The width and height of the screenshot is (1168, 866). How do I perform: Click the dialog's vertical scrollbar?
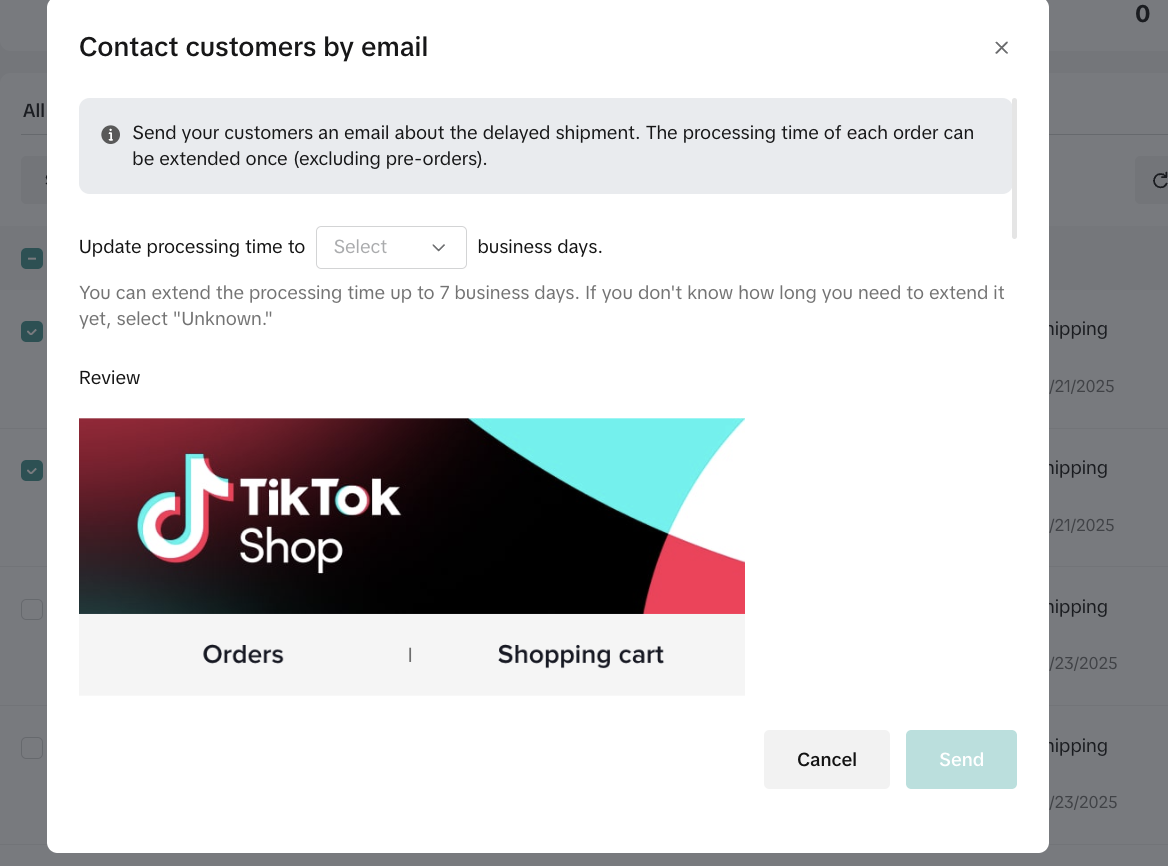click(x=1014, y=168)
